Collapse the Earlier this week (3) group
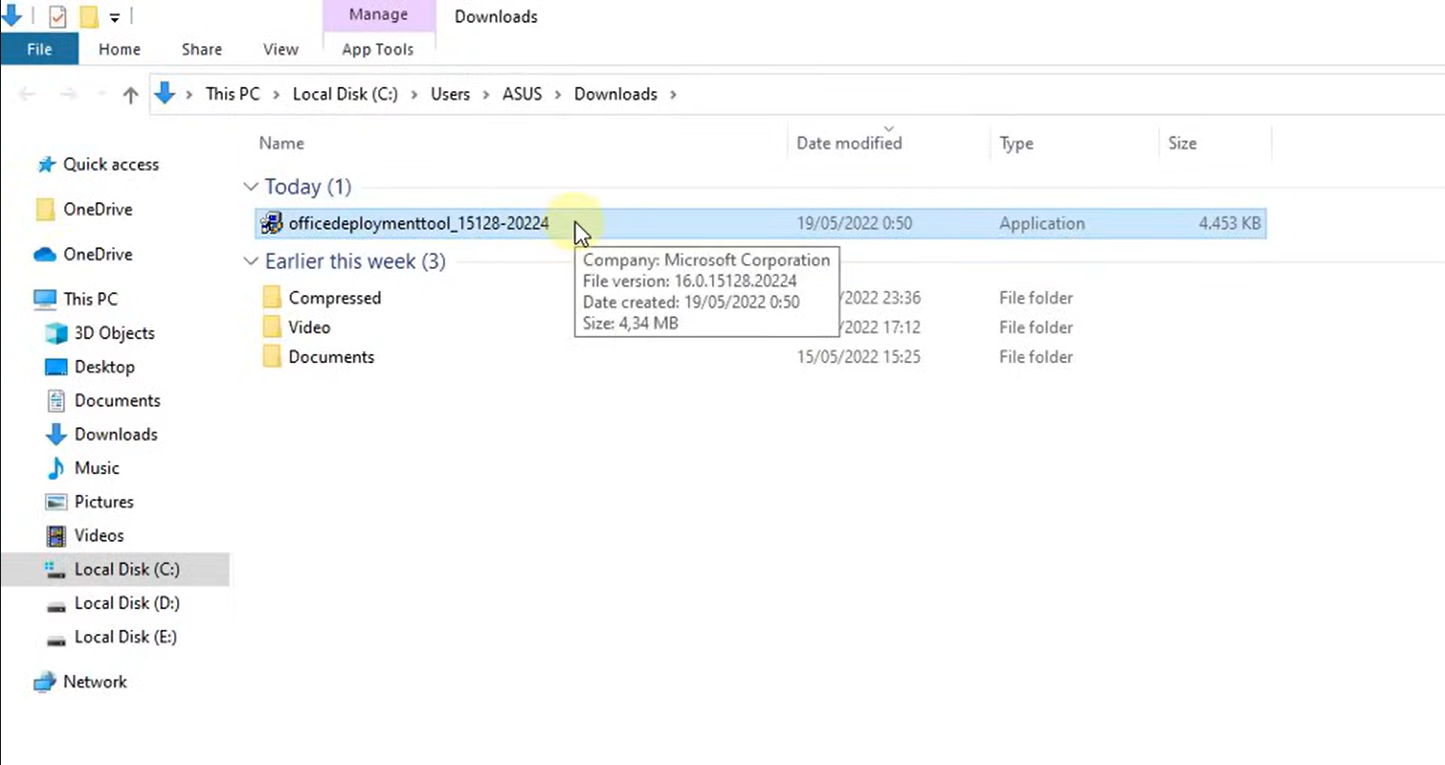The image size is (1445, 765). tap(250, 262)
